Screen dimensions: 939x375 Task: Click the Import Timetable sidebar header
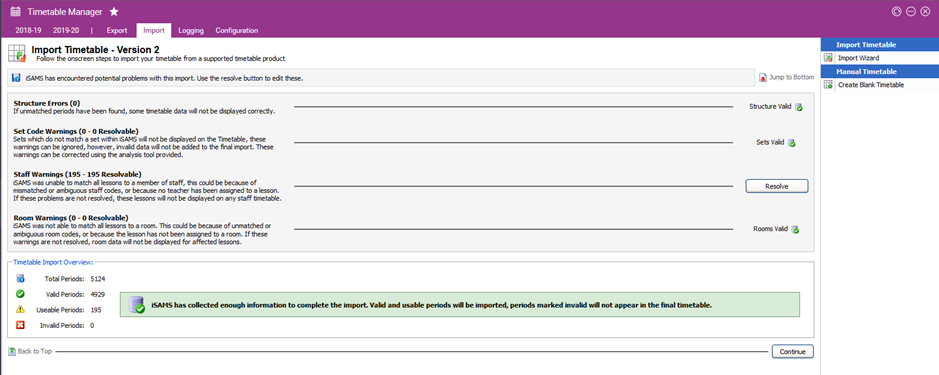pyautogui.click(x=880, y=45)
